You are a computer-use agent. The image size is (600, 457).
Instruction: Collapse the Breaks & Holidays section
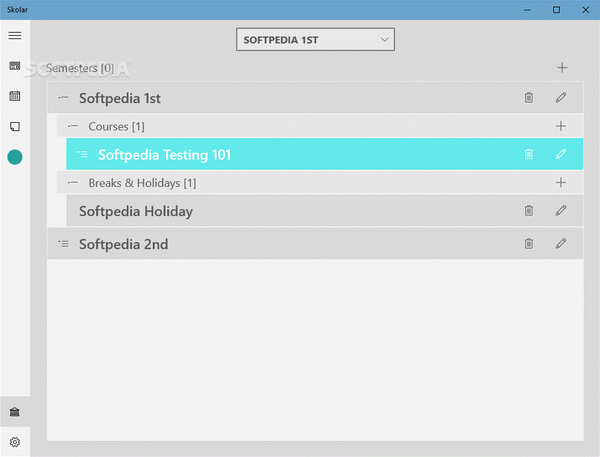(73, 183)
